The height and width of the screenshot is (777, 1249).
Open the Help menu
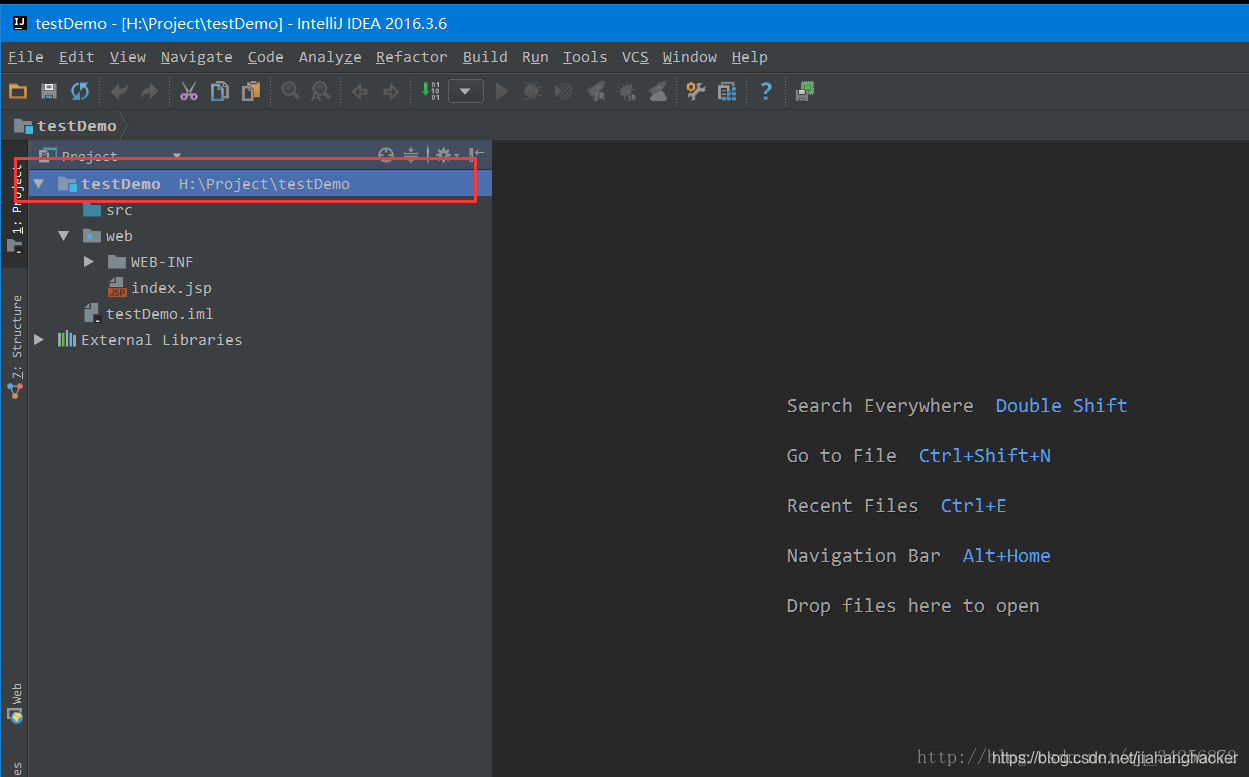(x=749, y=57)
